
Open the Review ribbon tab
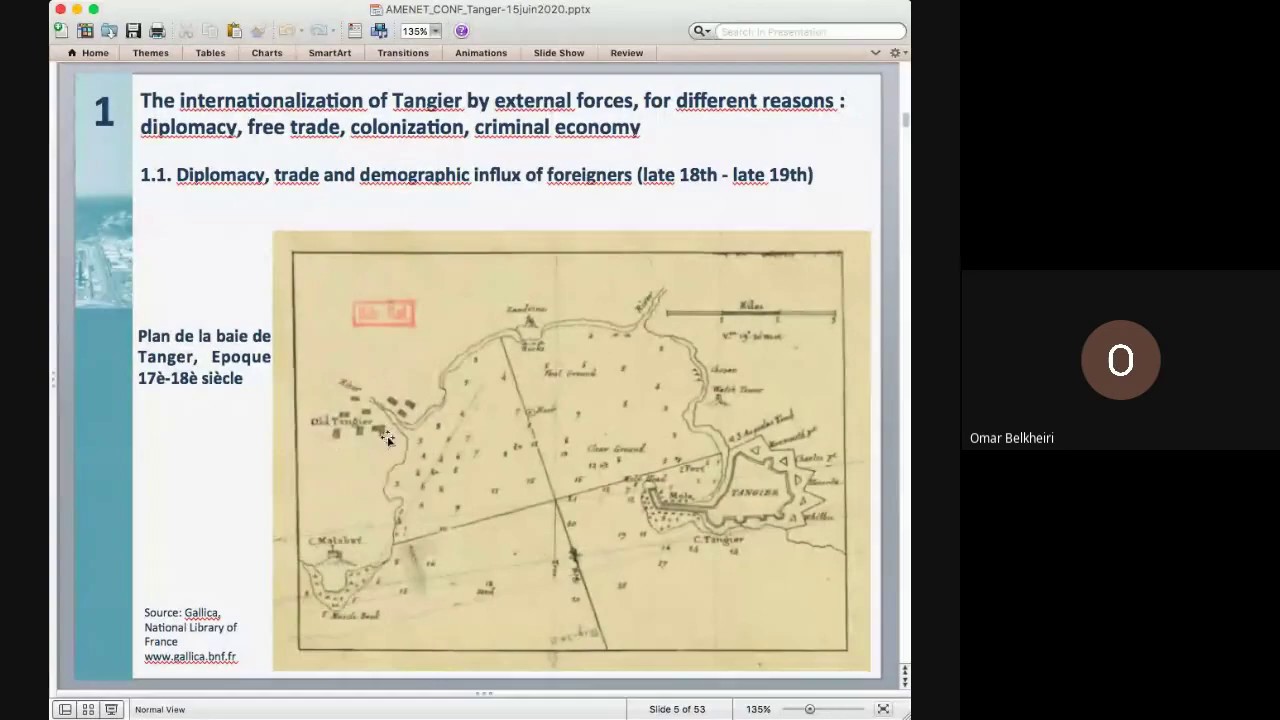pyautogui.click(x=627, y=53)
